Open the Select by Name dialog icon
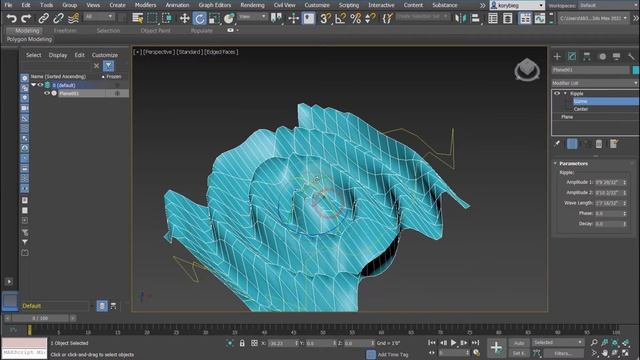640x360 pixels. [x=138, y=18]
